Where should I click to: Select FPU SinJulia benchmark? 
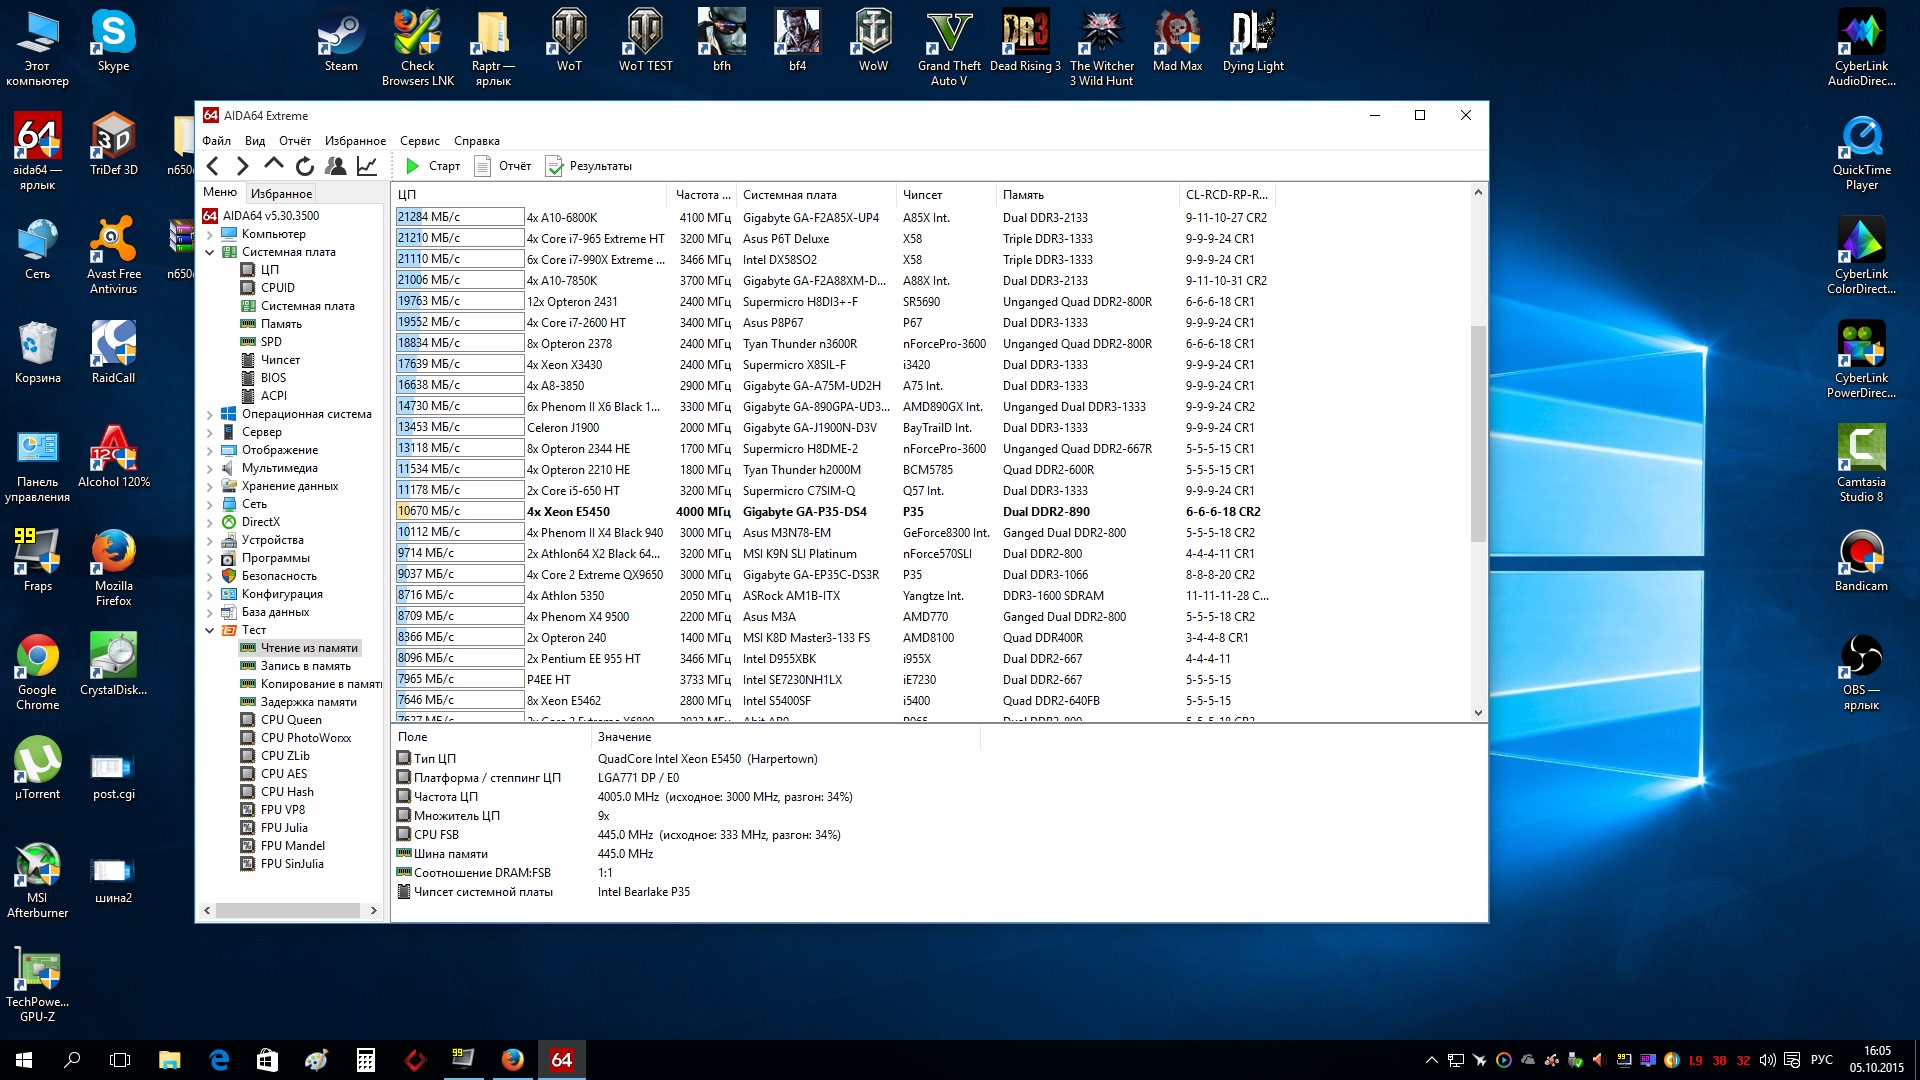292,864
